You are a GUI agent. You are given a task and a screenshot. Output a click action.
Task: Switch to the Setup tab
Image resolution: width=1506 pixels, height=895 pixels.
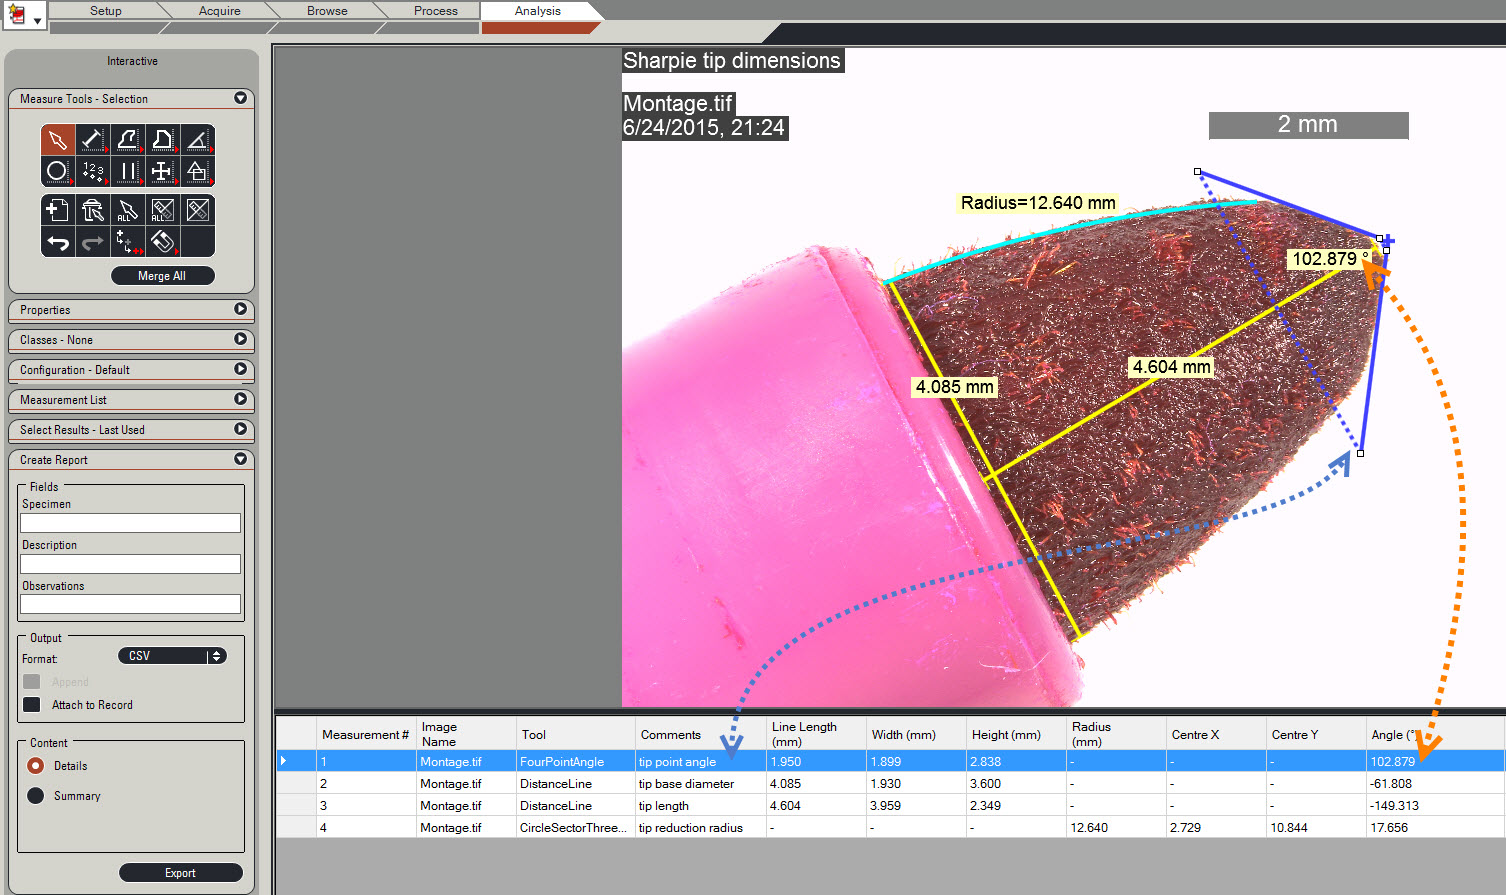coord(106,11)
